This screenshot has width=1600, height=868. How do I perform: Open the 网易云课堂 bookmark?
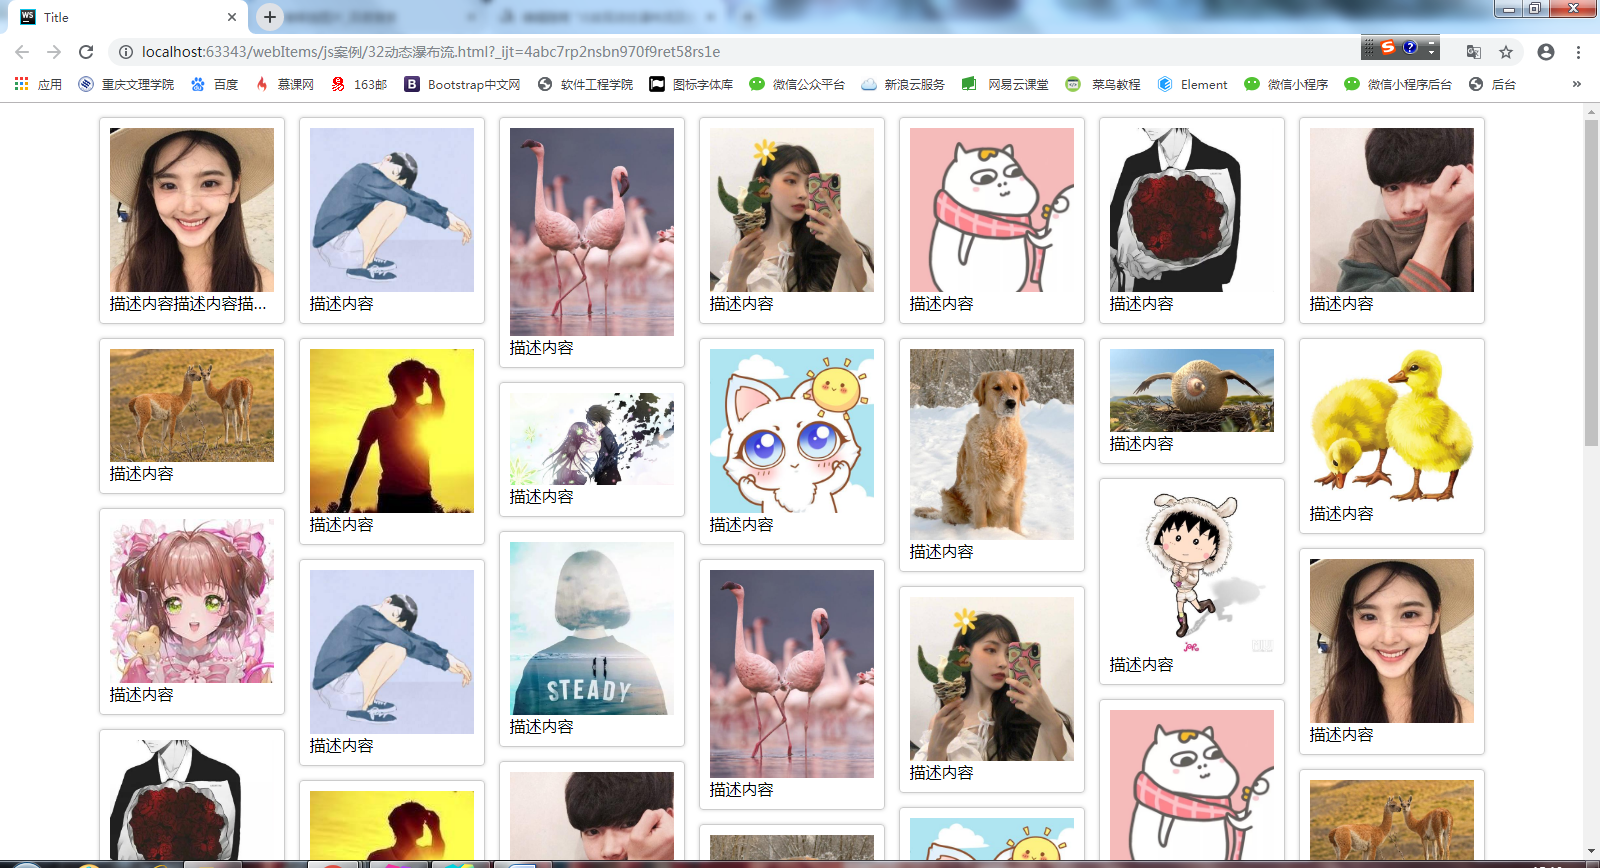1005,85
